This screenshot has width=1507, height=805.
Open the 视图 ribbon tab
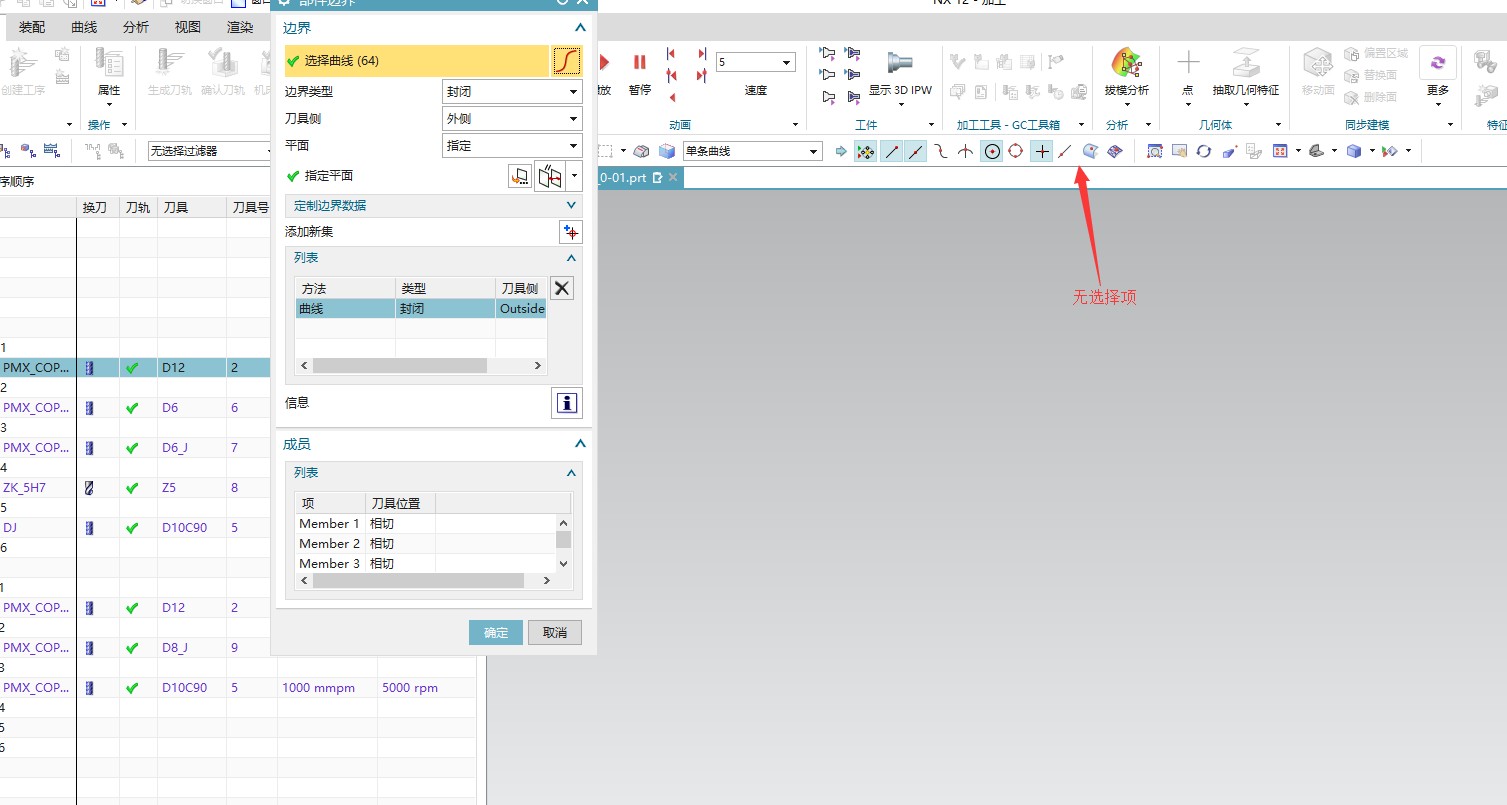pyautogui.click(x=188, y=27)
